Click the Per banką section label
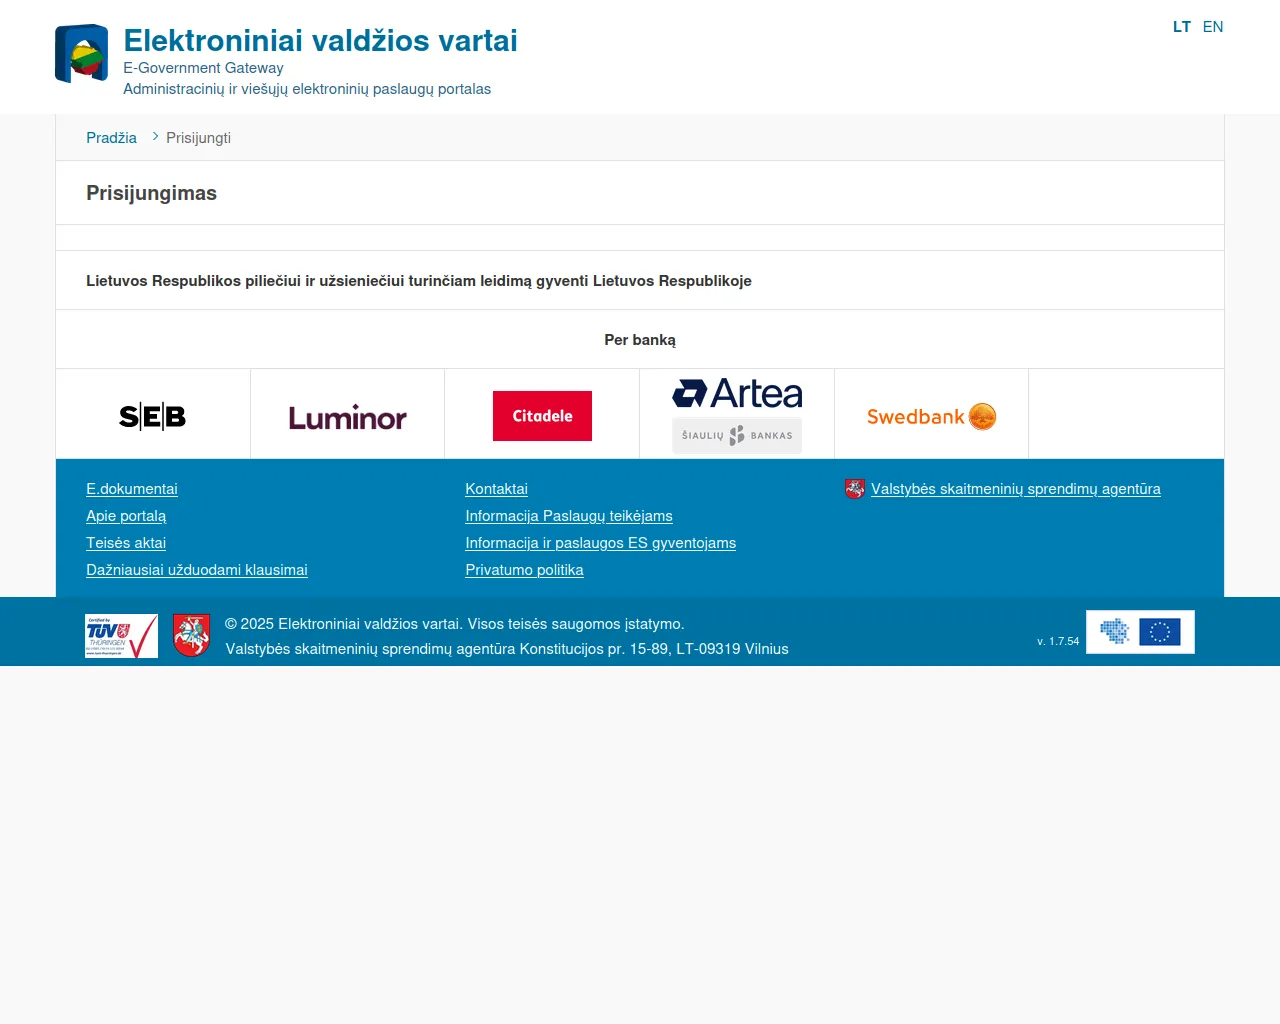Viewport: 1280px width, 1024px height. (640, 340)
